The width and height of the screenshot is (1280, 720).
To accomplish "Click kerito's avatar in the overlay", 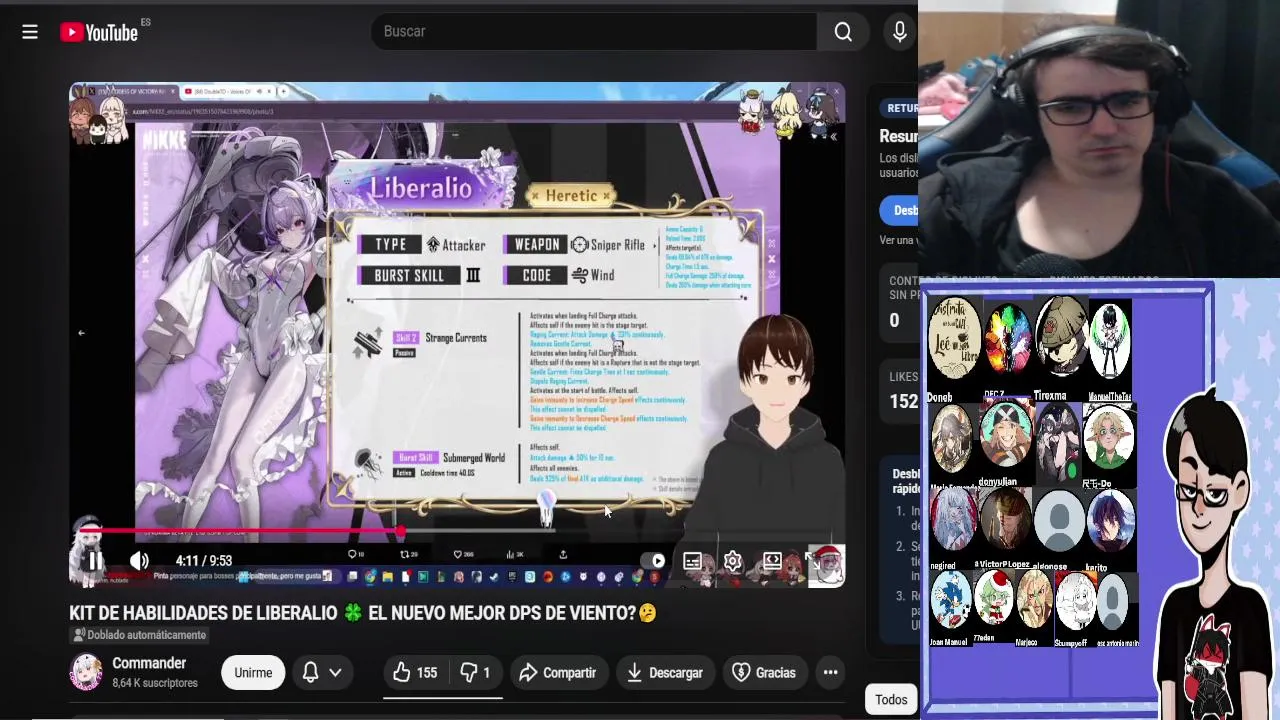I will [x=1110, y=522].
